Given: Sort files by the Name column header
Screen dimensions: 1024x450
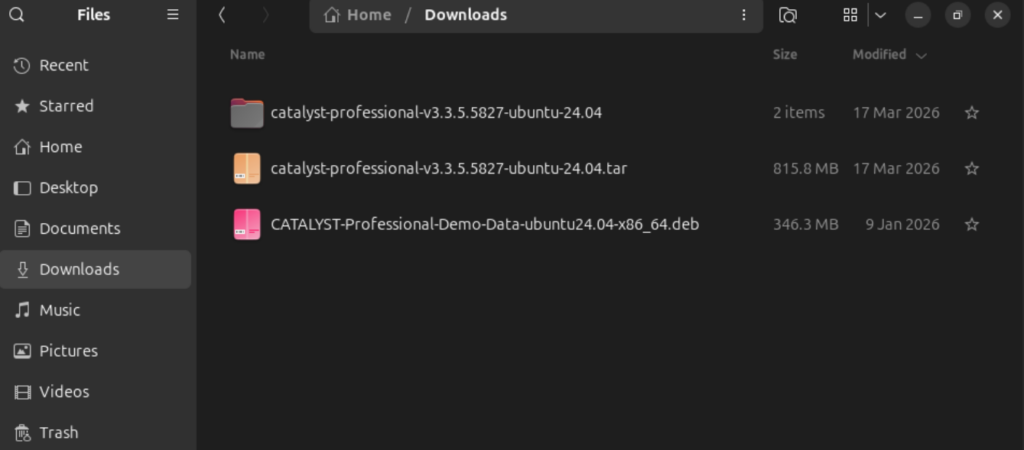Looking at the screenshot, I should coord(248,55).
